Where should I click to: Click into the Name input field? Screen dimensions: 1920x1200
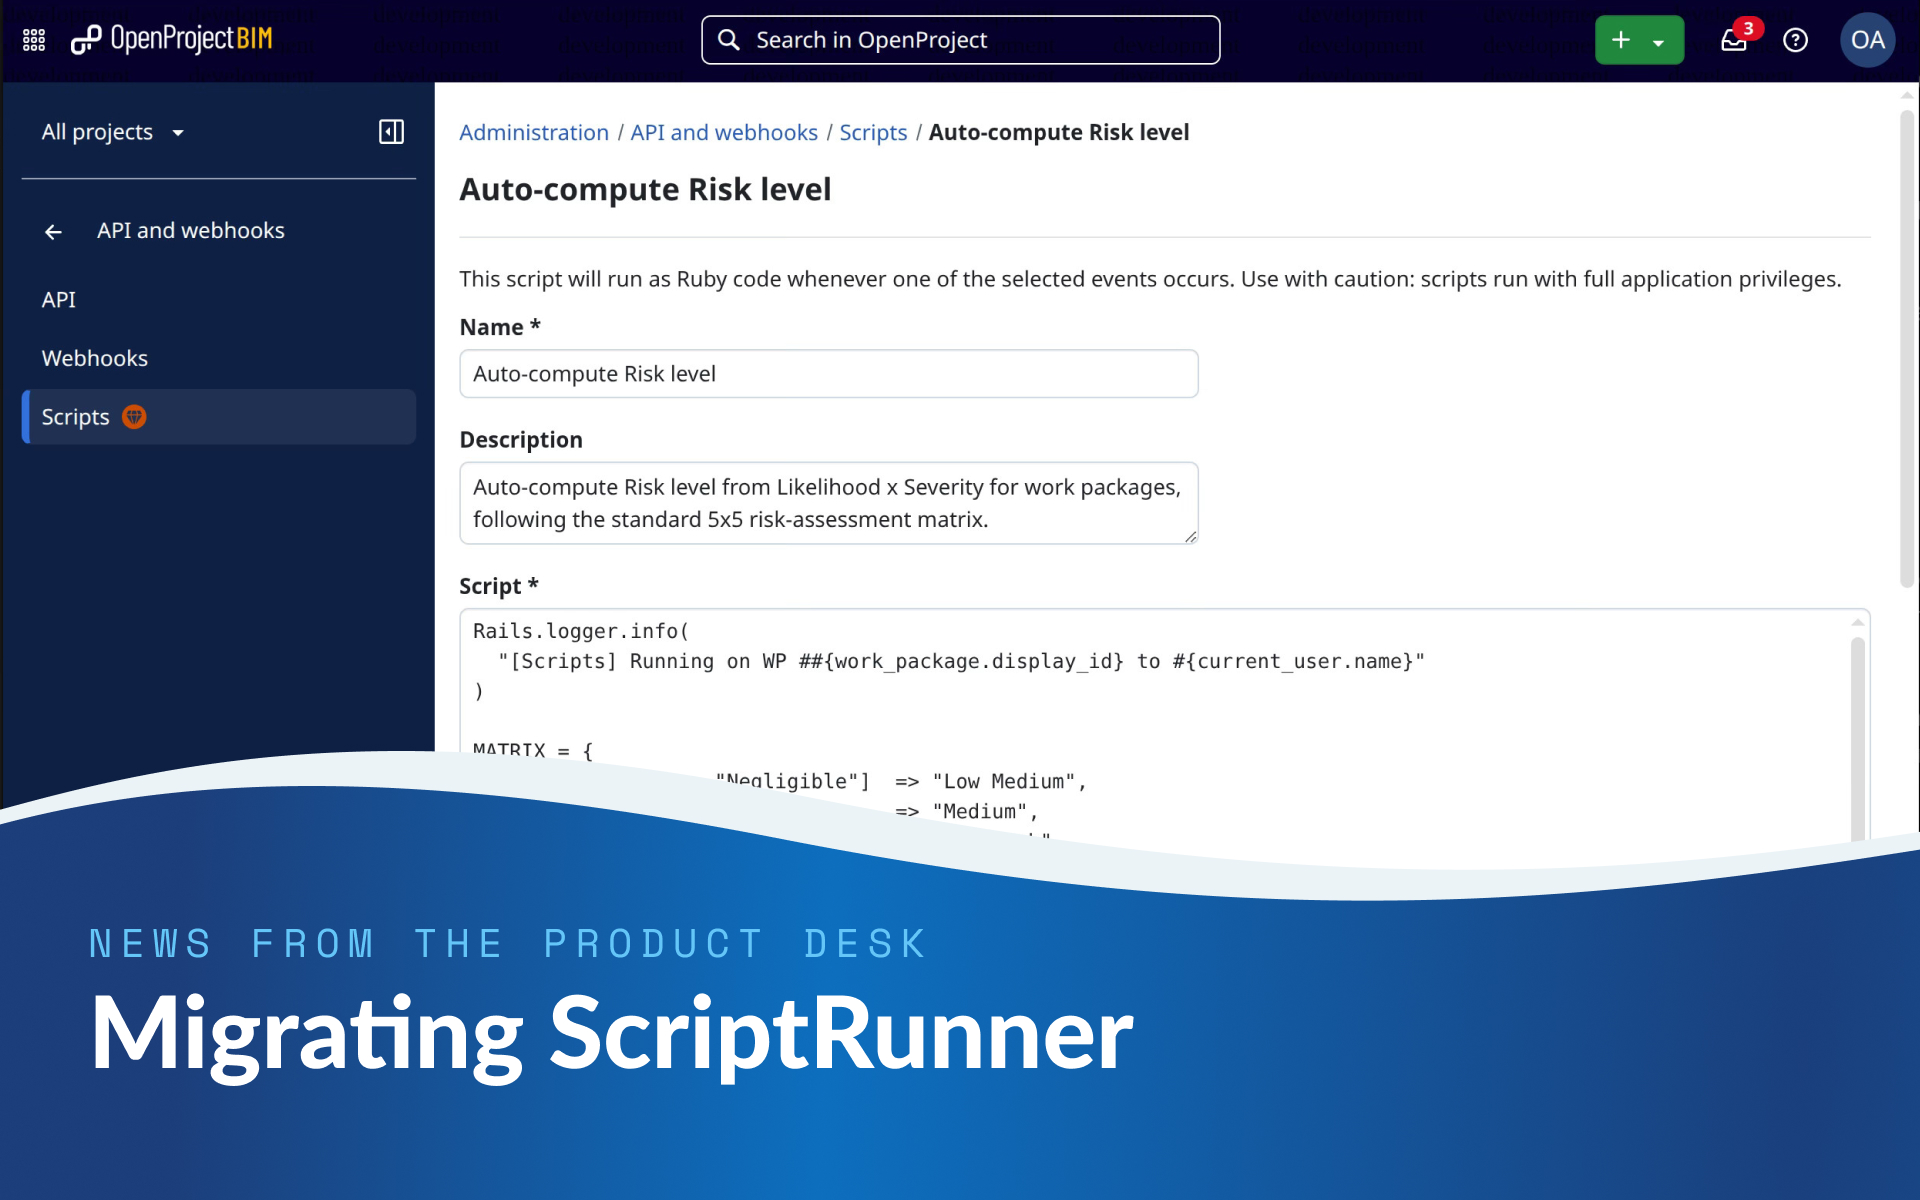tap(828, 374)
